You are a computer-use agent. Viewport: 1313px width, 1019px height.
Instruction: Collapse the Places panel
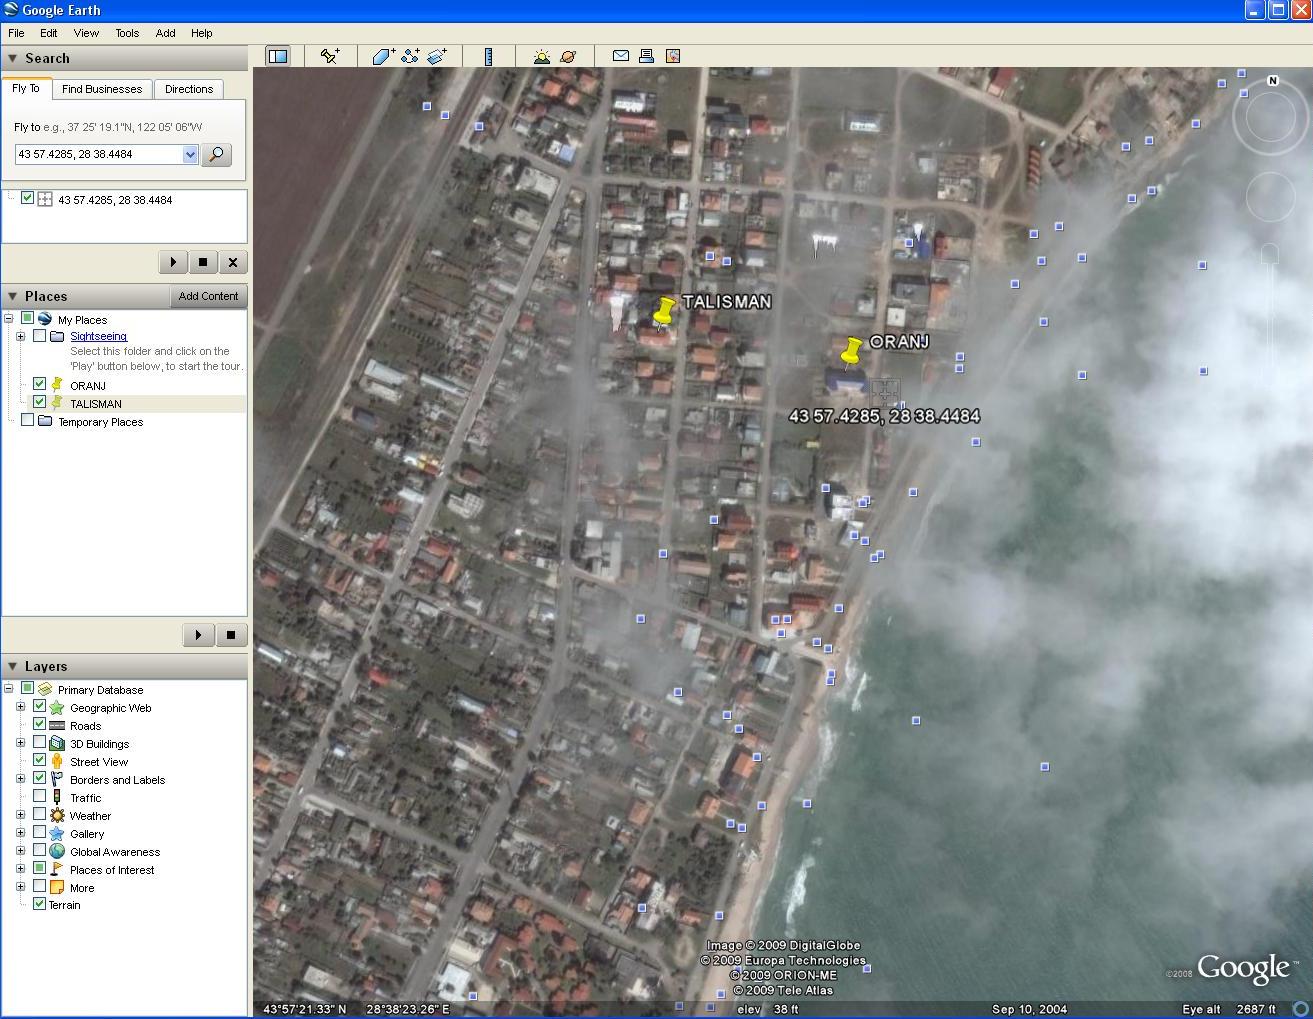point(13,297)
